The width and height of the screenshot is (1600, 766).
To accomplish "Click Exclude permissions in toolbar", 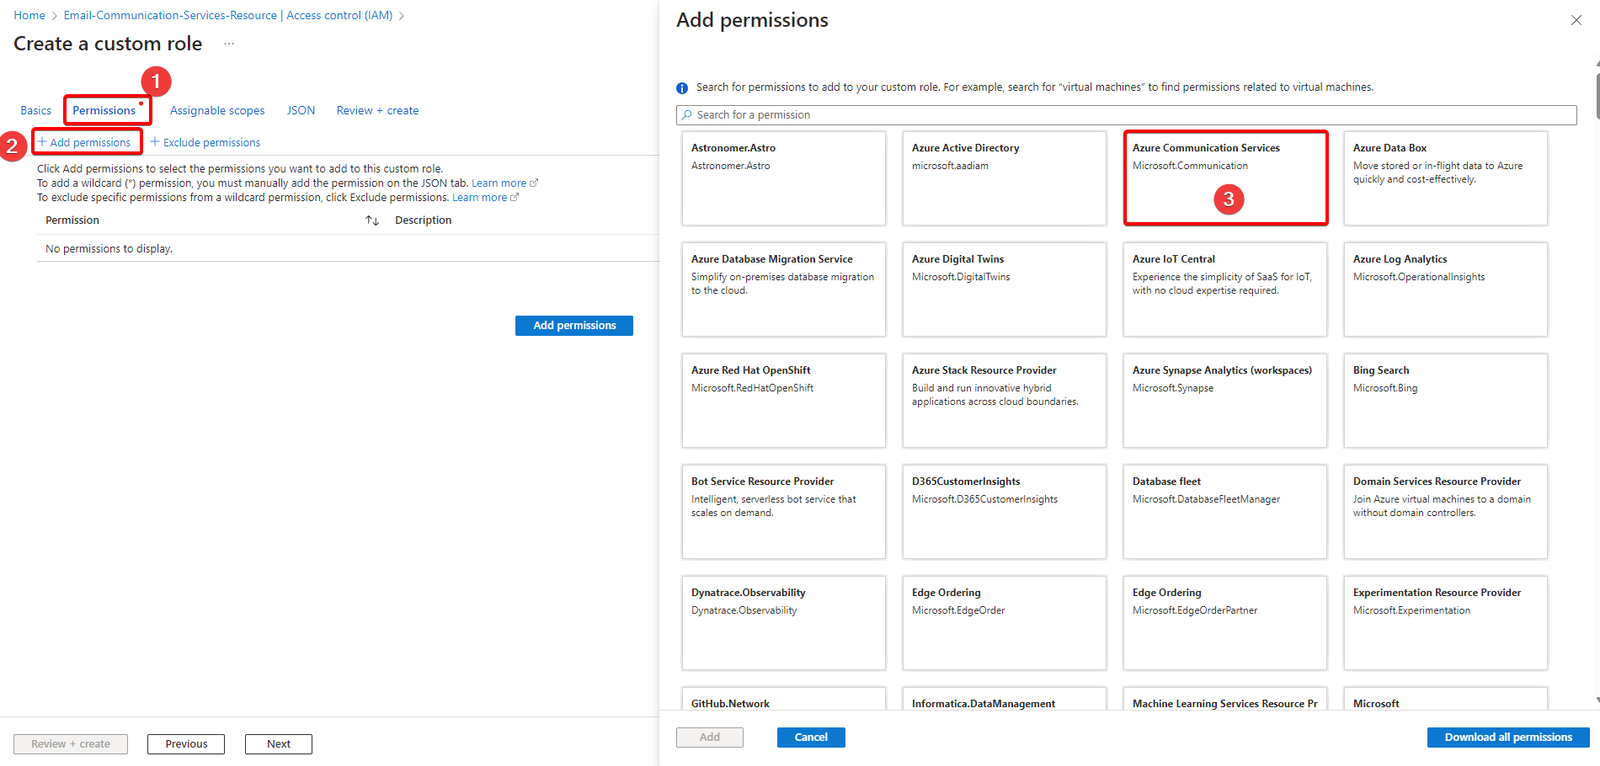I will [x=205, y=142].
